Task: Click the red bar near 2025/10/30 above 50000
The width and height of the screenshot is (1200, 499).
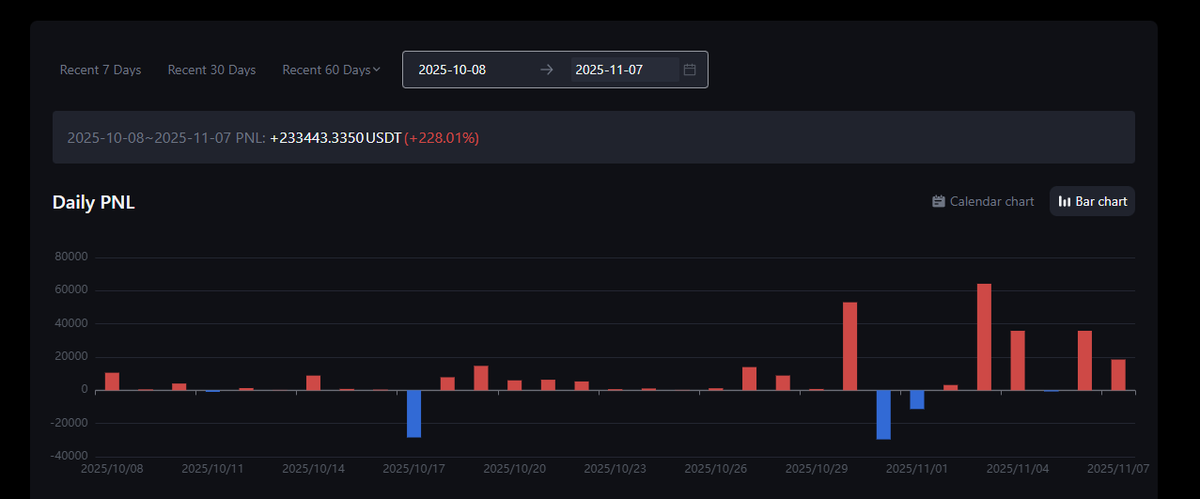Action: click(850, 346)
